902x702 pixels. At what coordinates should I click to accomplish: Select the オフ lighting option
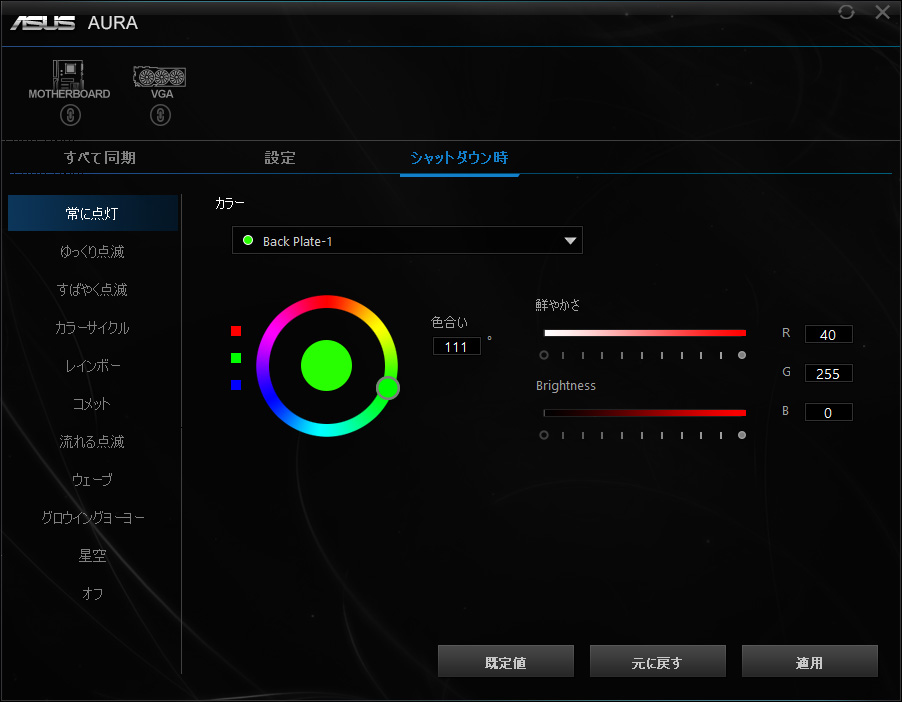pos(93,593)
